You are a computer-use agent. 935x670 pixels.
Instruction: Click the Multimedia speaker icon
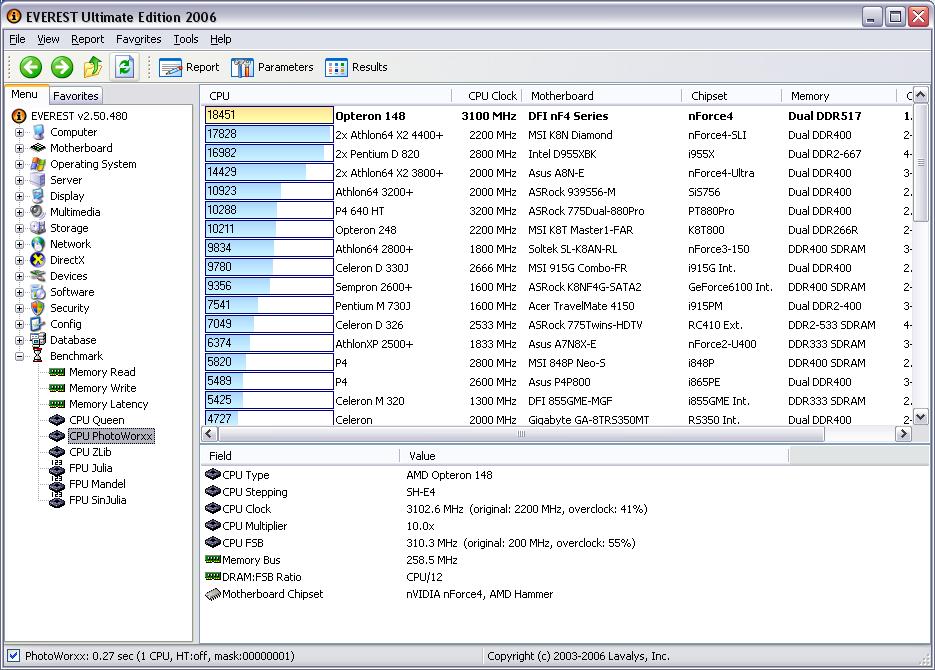(38, 212)
